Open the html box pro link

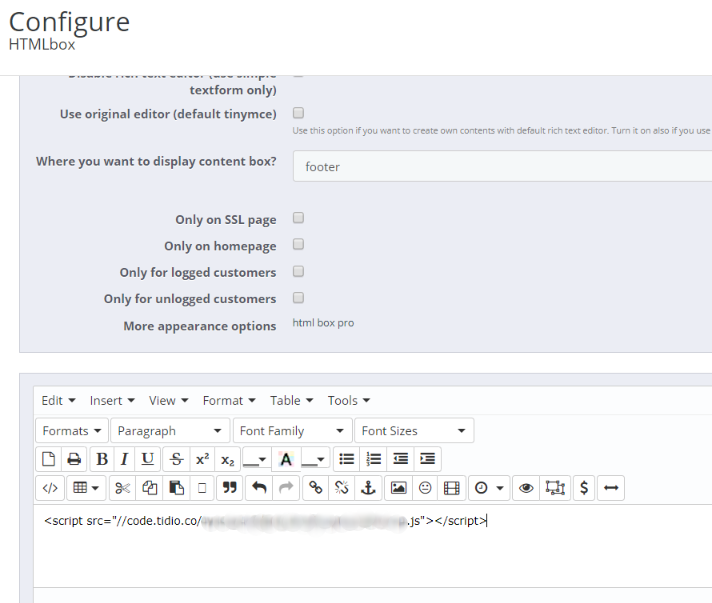(x=323, y=323)
